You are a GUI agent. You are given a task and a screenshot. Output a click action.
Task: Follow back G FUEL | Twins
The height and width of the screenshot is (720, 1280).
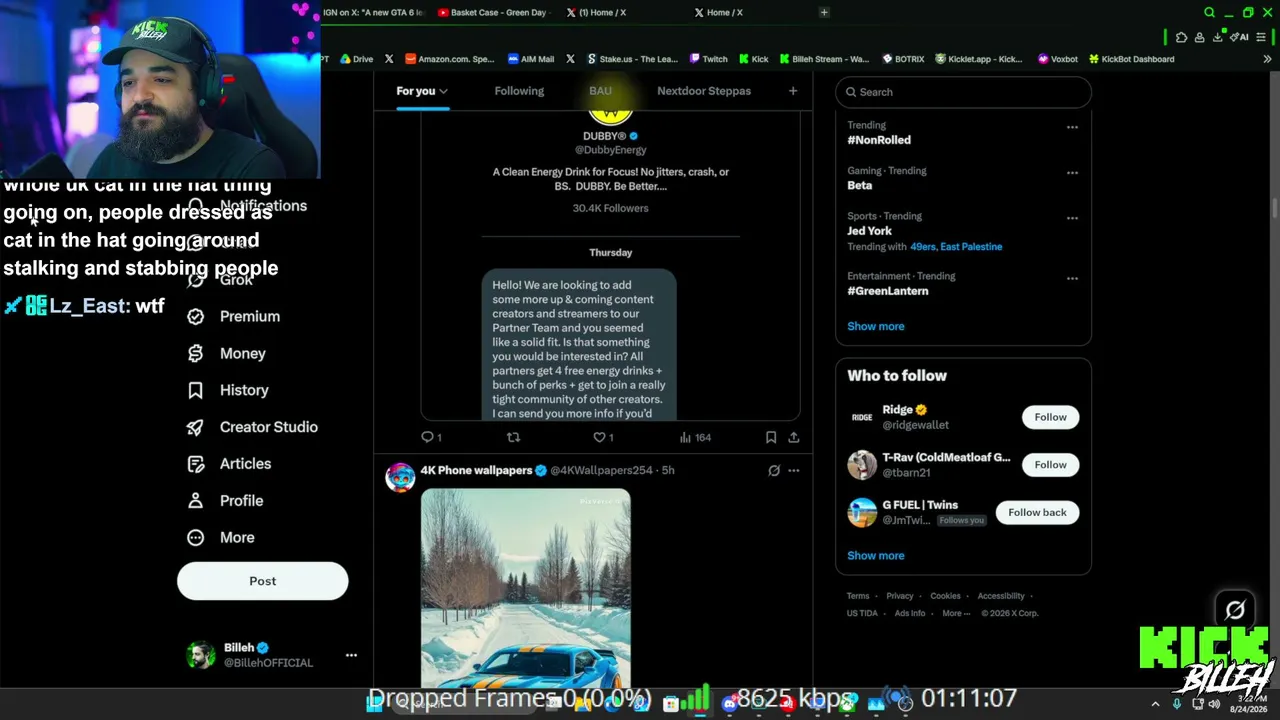coord(1037,512)
